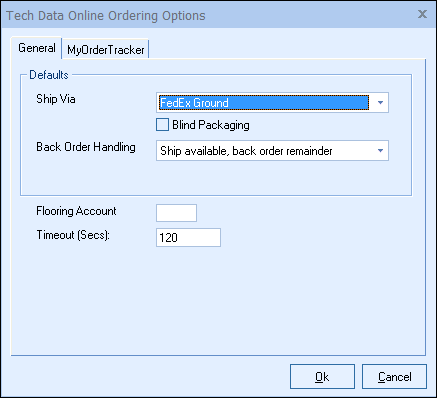Viewport: 437px width, 398px height.
Task: Expand the Ship Via dropdown arrow
Action: tap(380, 103)
